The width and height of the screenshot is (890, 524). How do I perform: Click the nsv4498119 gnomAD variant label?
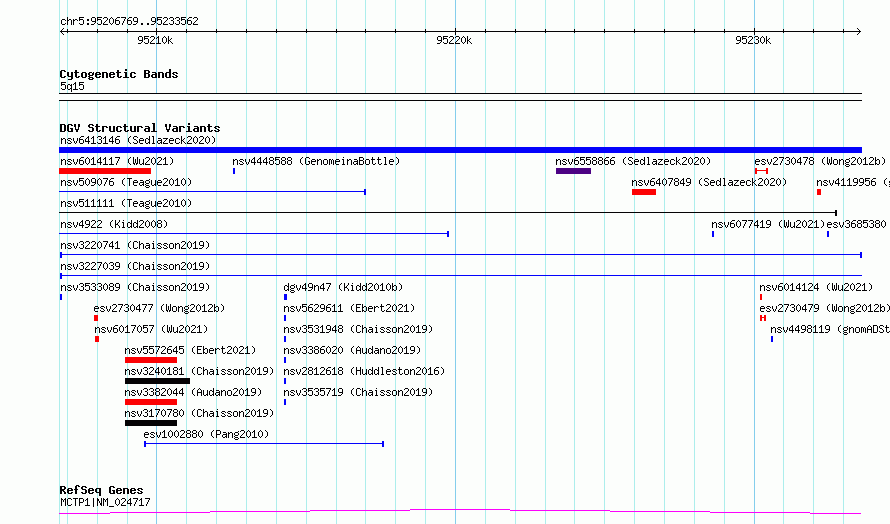point(830,329)
